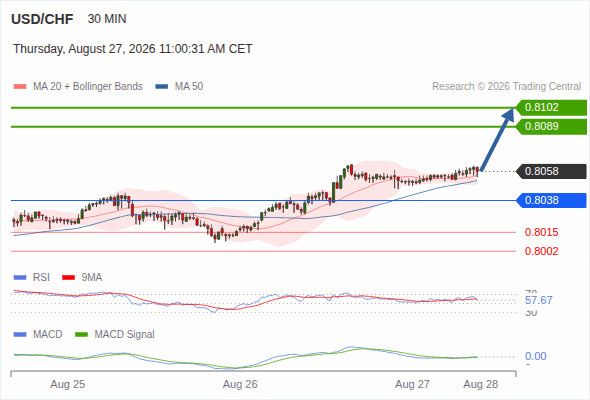Click the current price 0.8058 tag
This screenshot has height=400, width=590.
point(551,171)
